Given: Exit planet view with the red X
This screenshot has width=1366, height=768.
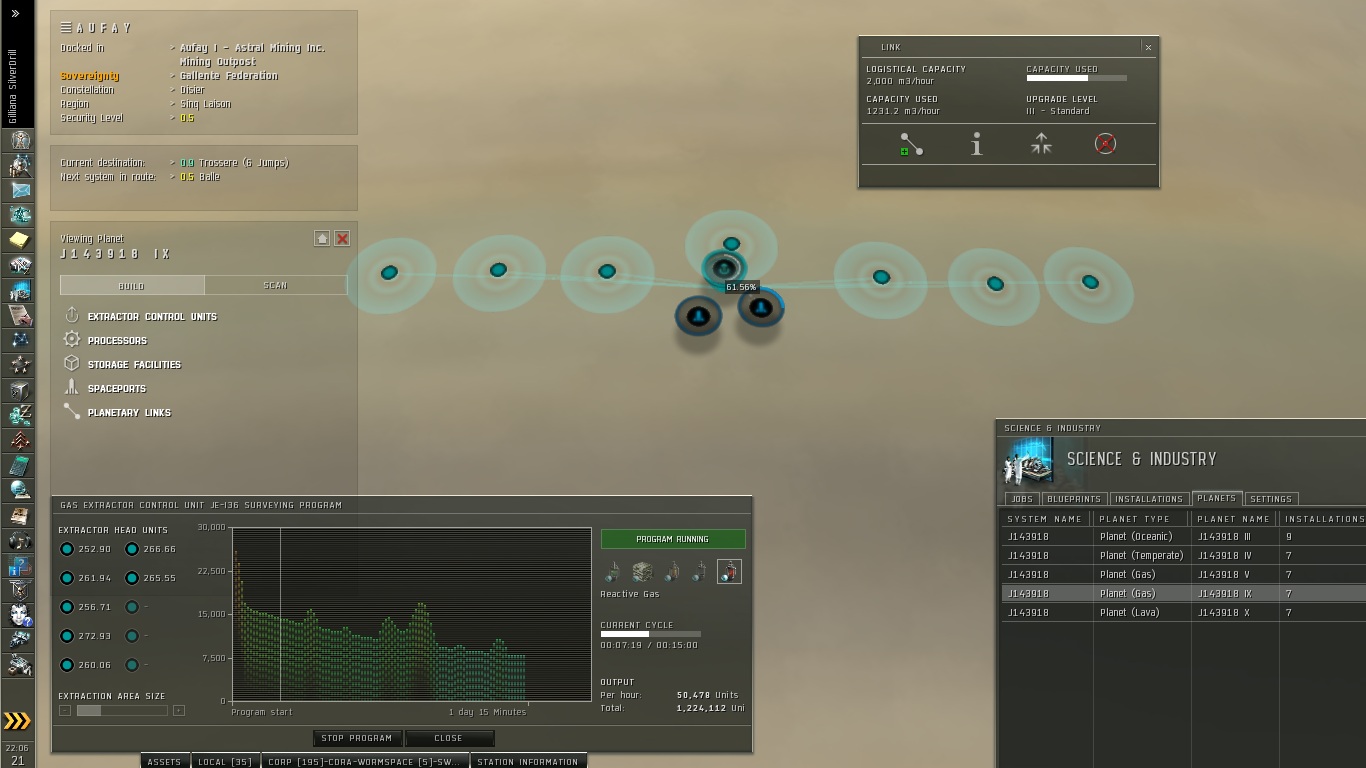Looking at the screenshot, I should pyautogui.click(x=342, y=238).
